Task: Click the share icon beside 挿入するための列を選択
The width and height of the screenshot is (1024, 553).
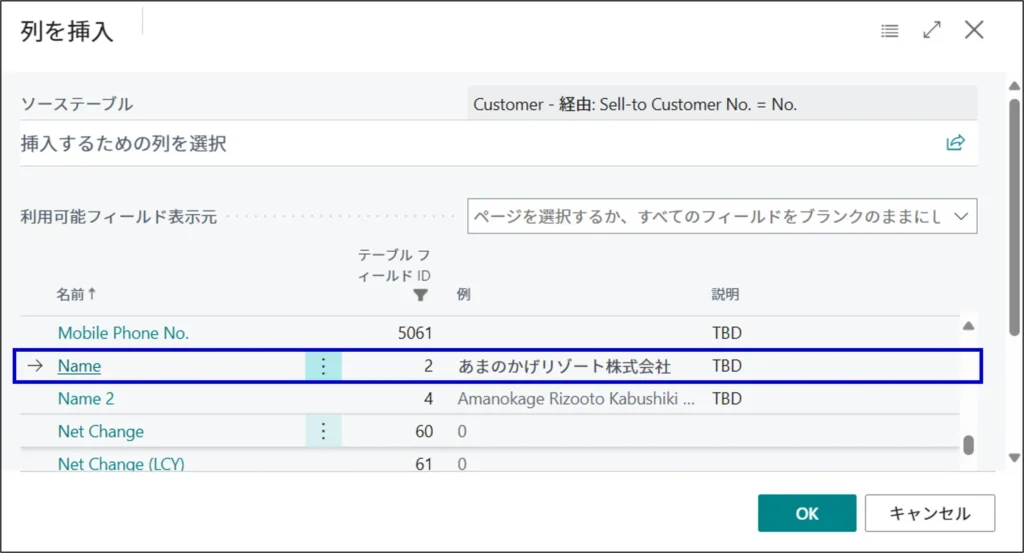Action: pos(955,143)
